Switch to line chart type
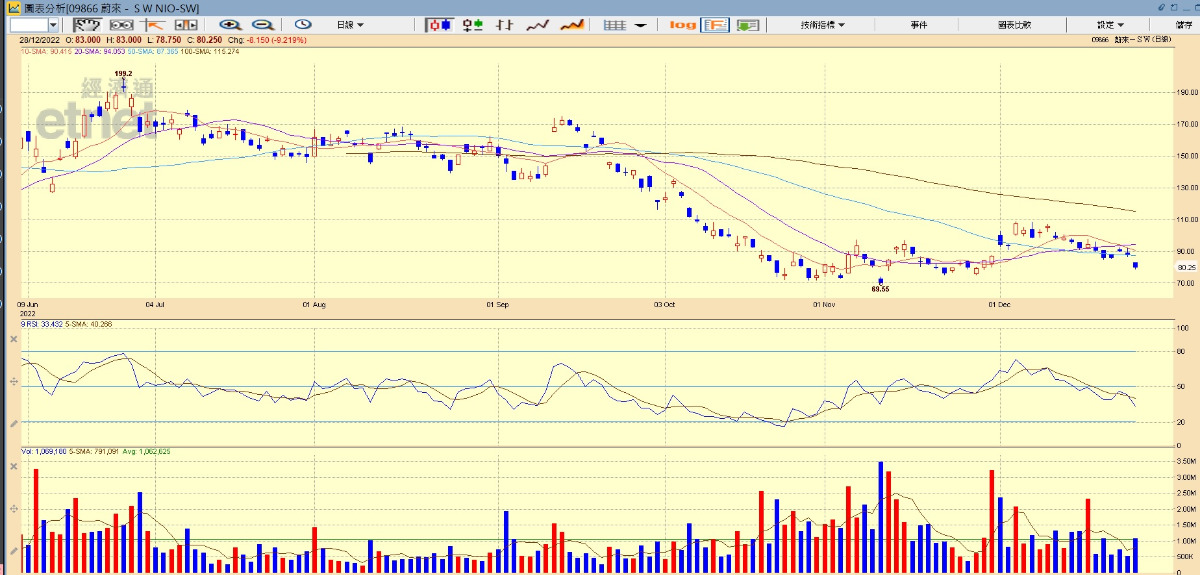 point(538,24)
